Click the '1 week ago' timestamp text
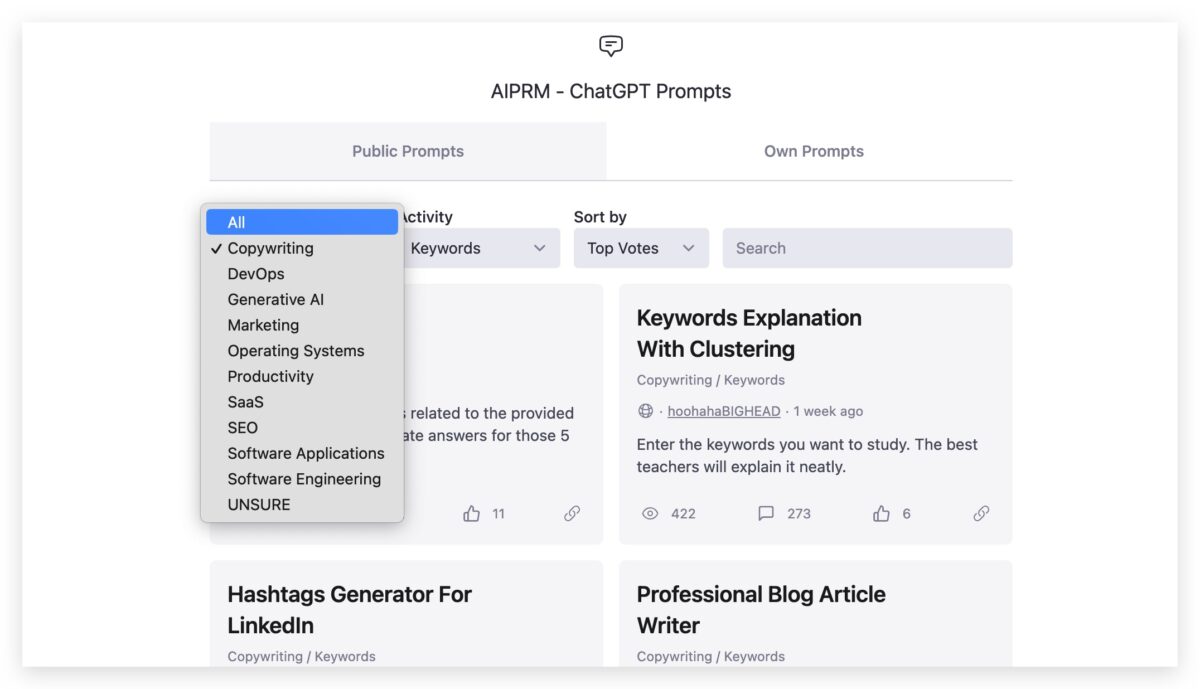This screenshot has height=689, width=1200. pyautogui.click(x=828, y=411)
